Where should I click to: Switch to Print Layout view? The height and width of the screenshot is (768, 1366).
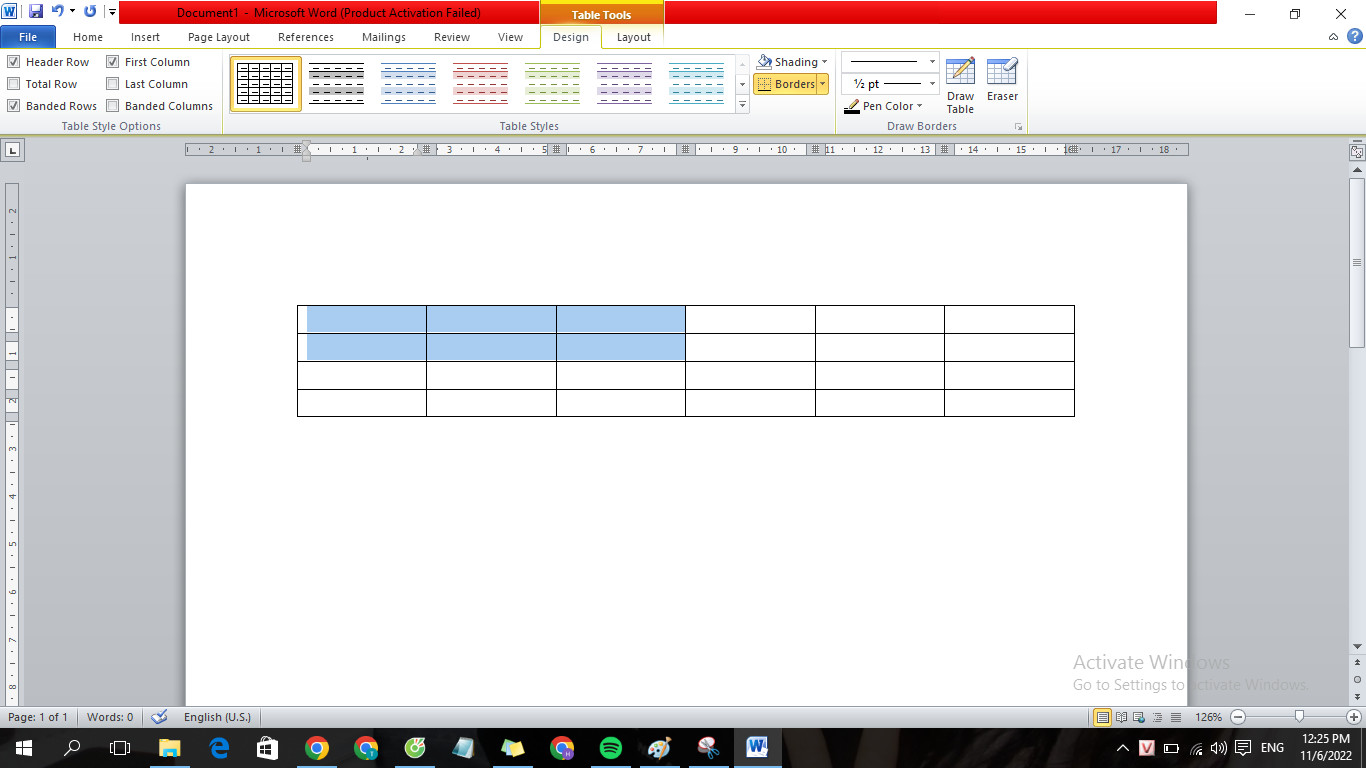1103,717
